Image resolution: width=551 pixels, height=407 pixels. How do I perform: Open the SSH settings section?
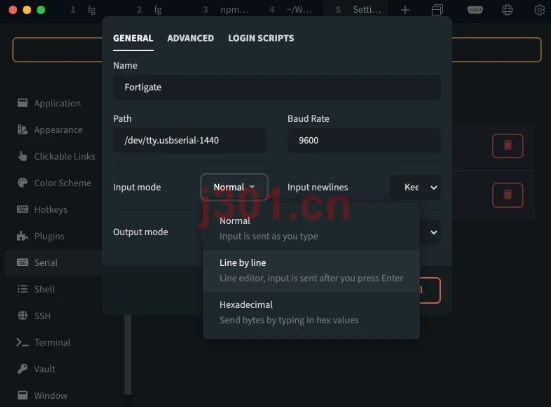pyautogui.click(x=43, y=316)
